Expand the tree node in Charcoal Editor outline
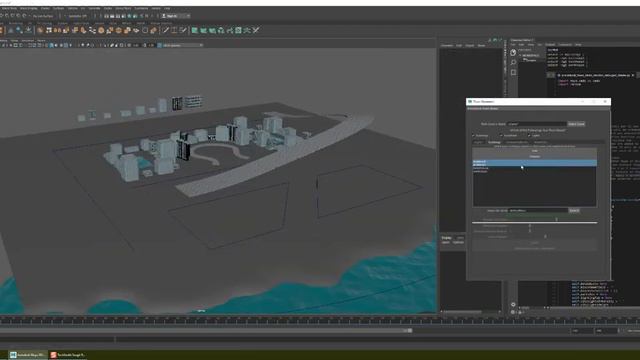The image size is (640, 360). tap(520, 56)
